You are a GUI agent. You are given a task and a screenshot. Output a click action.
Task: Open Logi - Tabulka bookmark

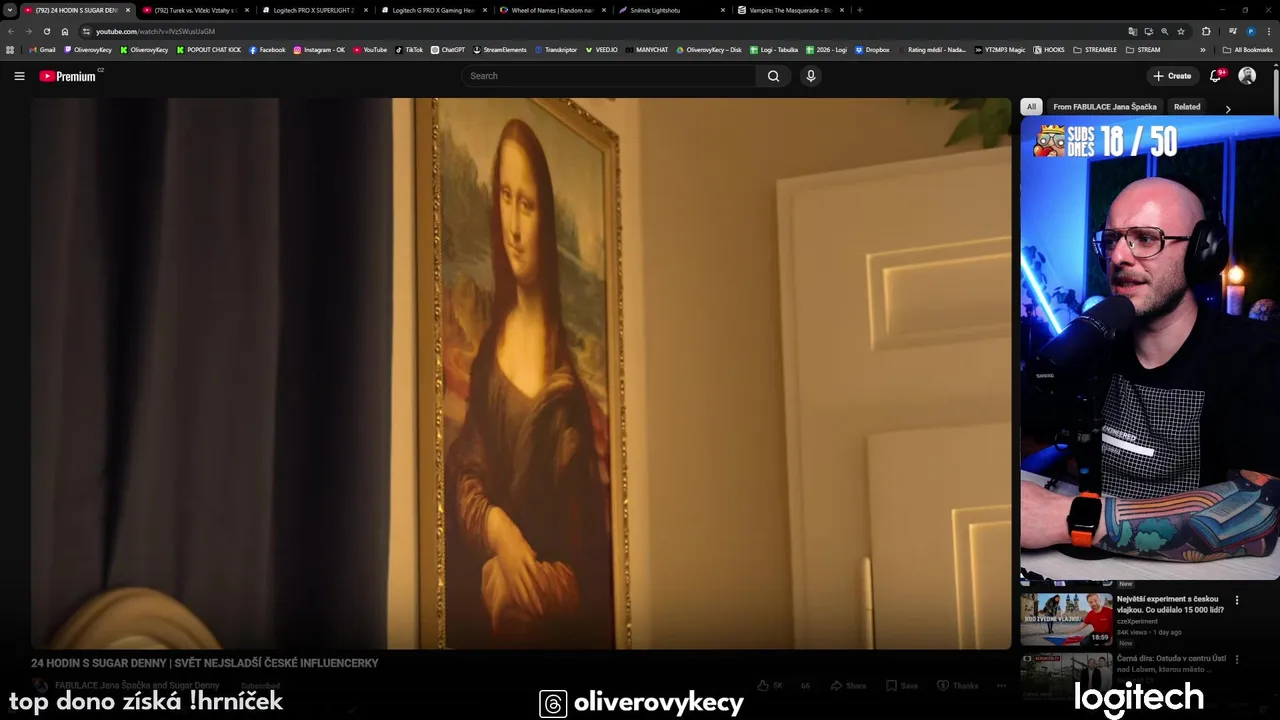pos(774,50)
